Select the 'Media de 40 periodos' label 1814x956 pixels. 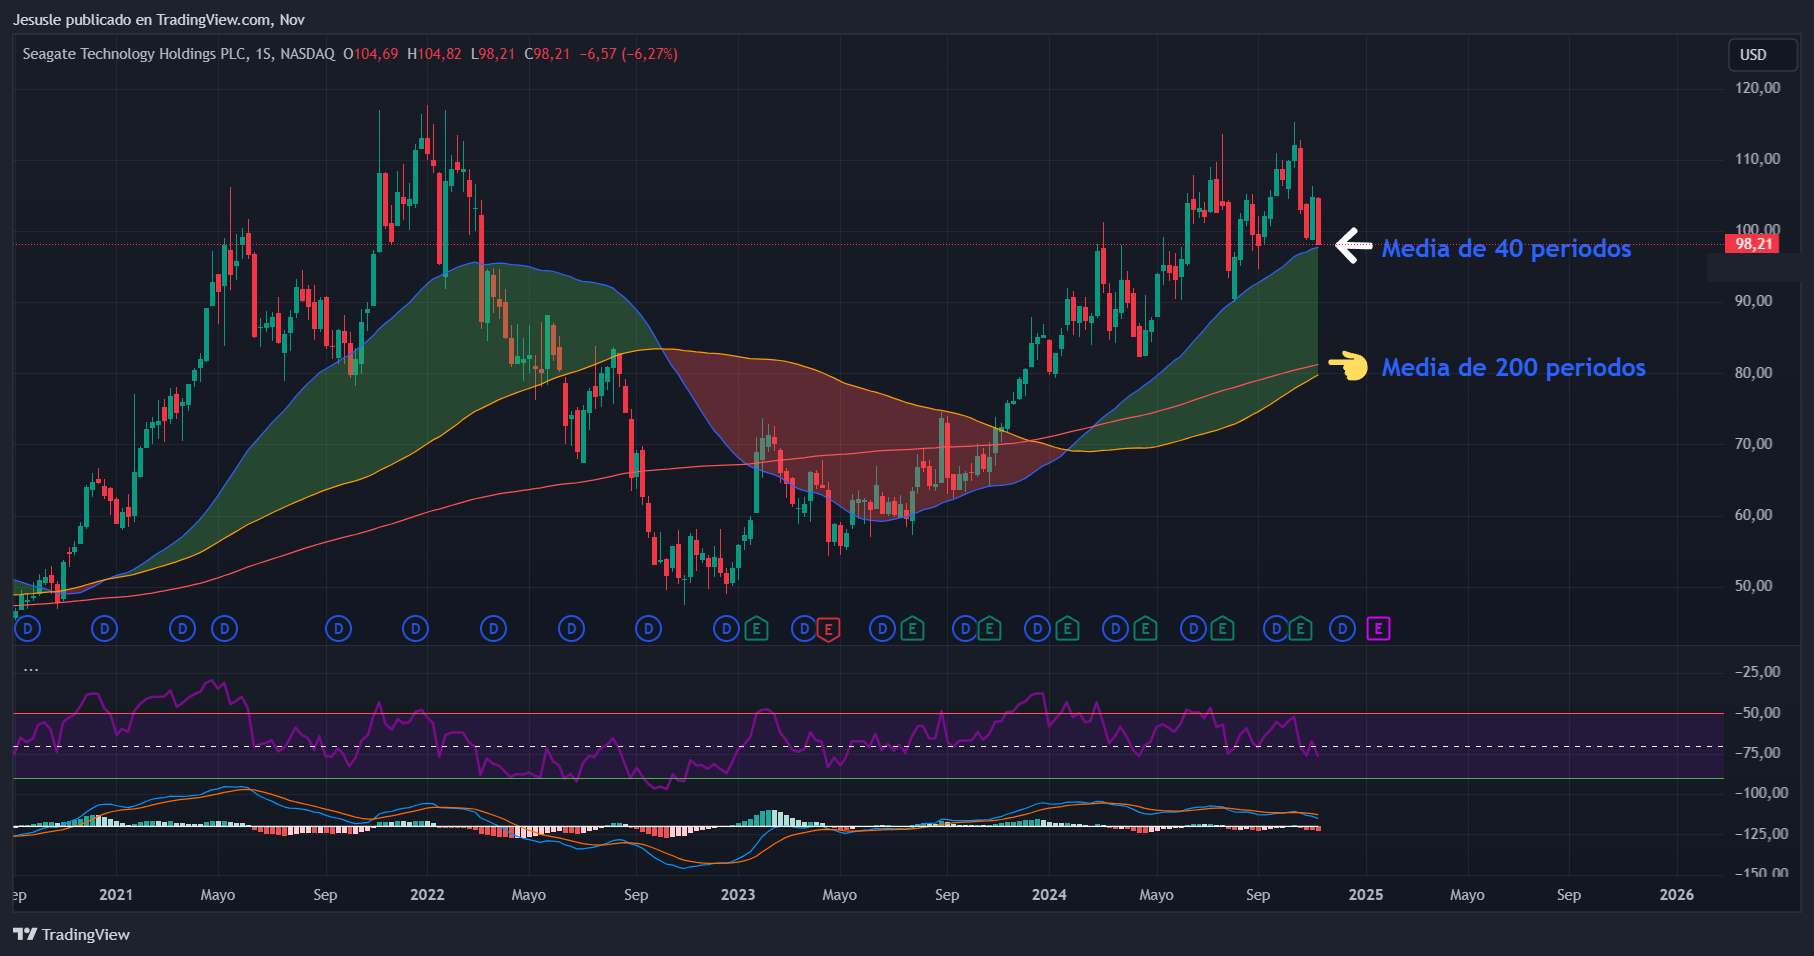(1506, 248)
